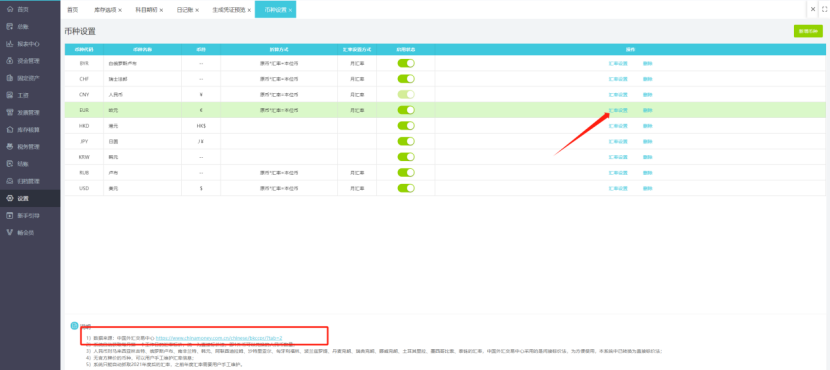Screen dimensions: 830x370
Task: Toggle the EUR row enabled switch
Action: (x=406, y=110)
